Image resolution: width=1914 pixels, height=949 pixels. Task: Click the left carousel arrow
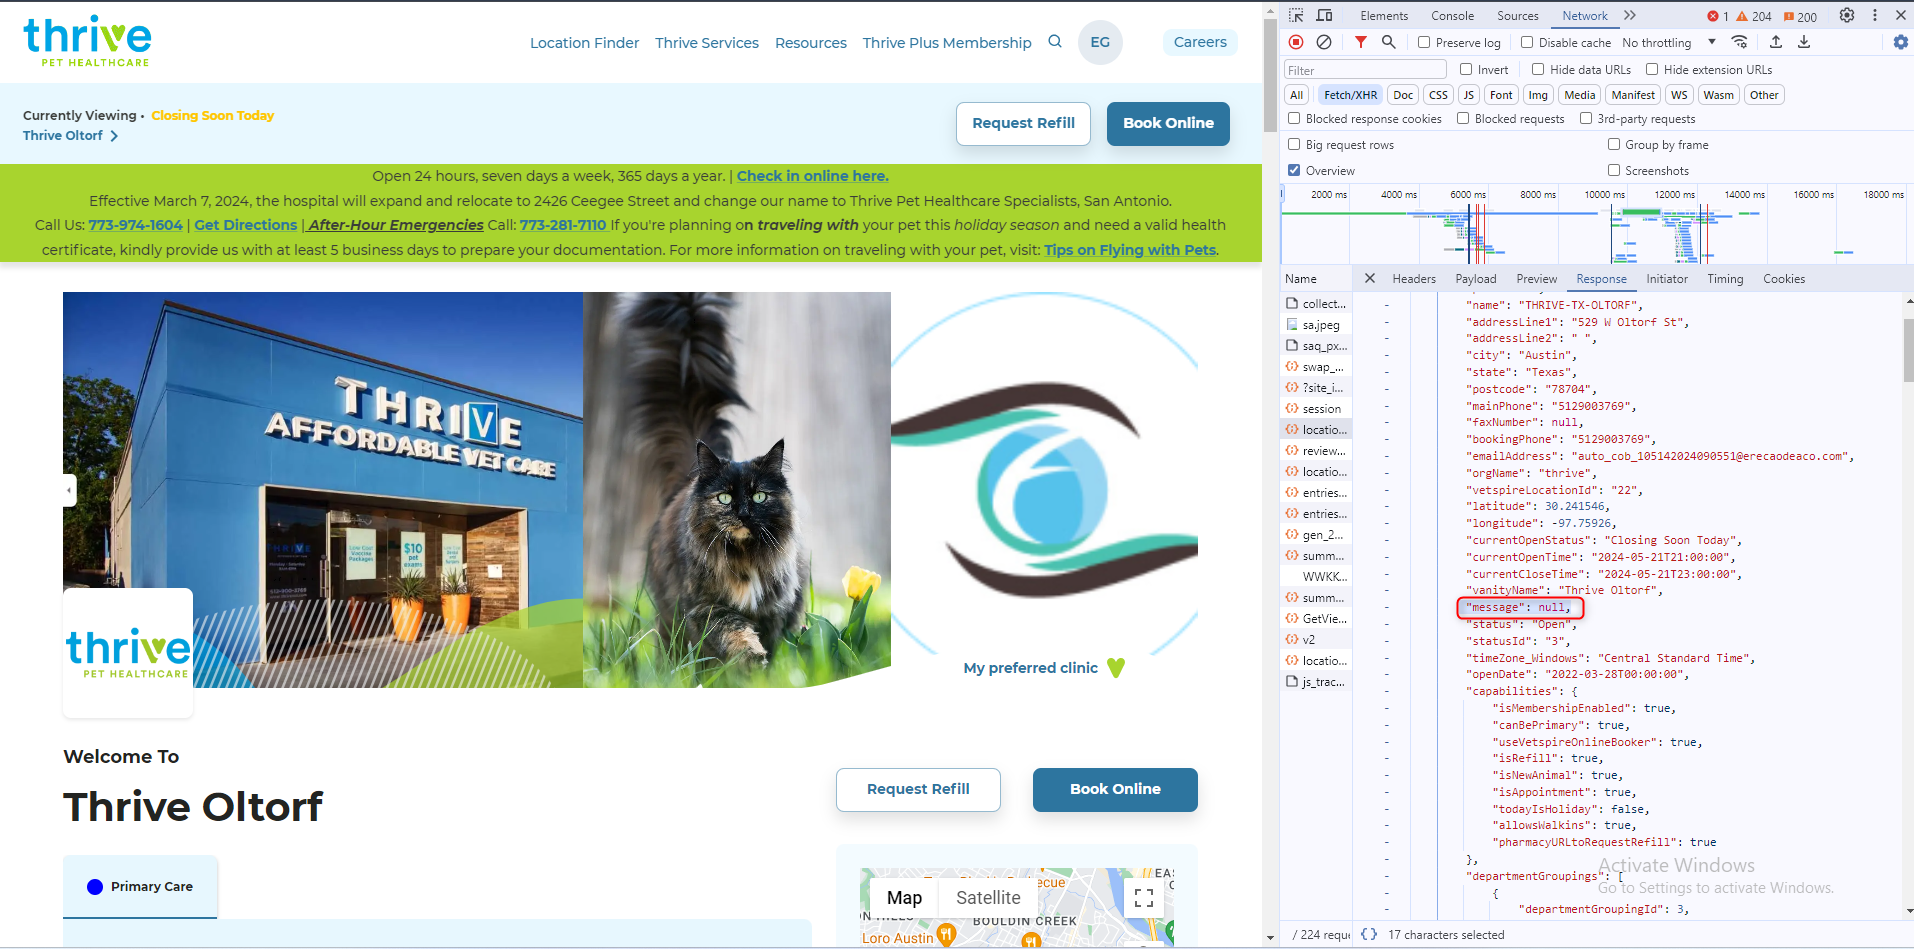click(x=69, y=490)
